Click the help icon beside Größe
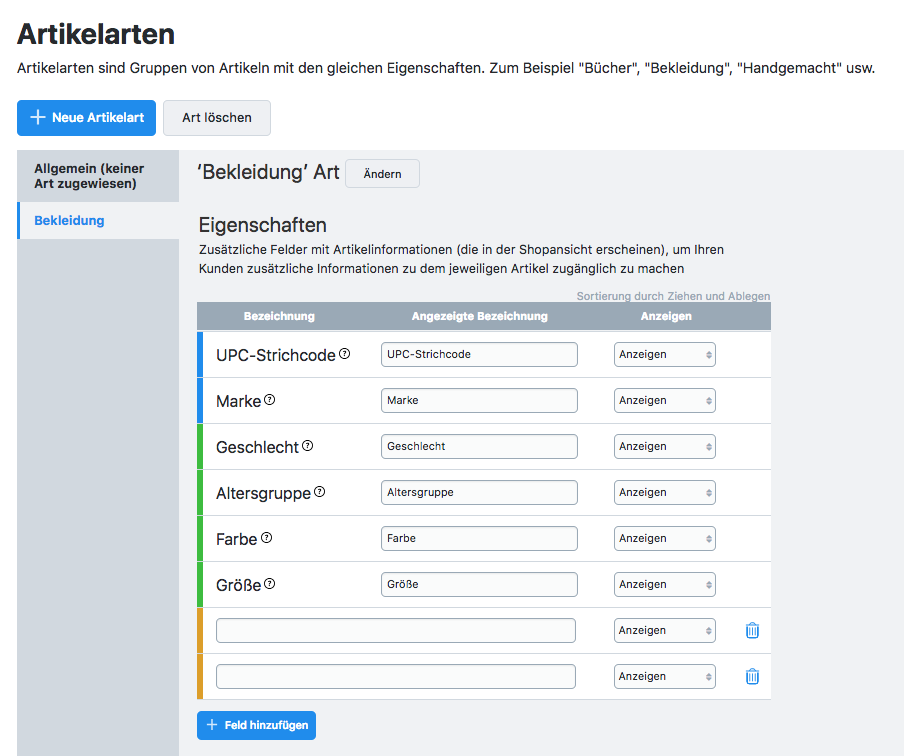Viewport: 904px width, 756px height. pos(269,584)
